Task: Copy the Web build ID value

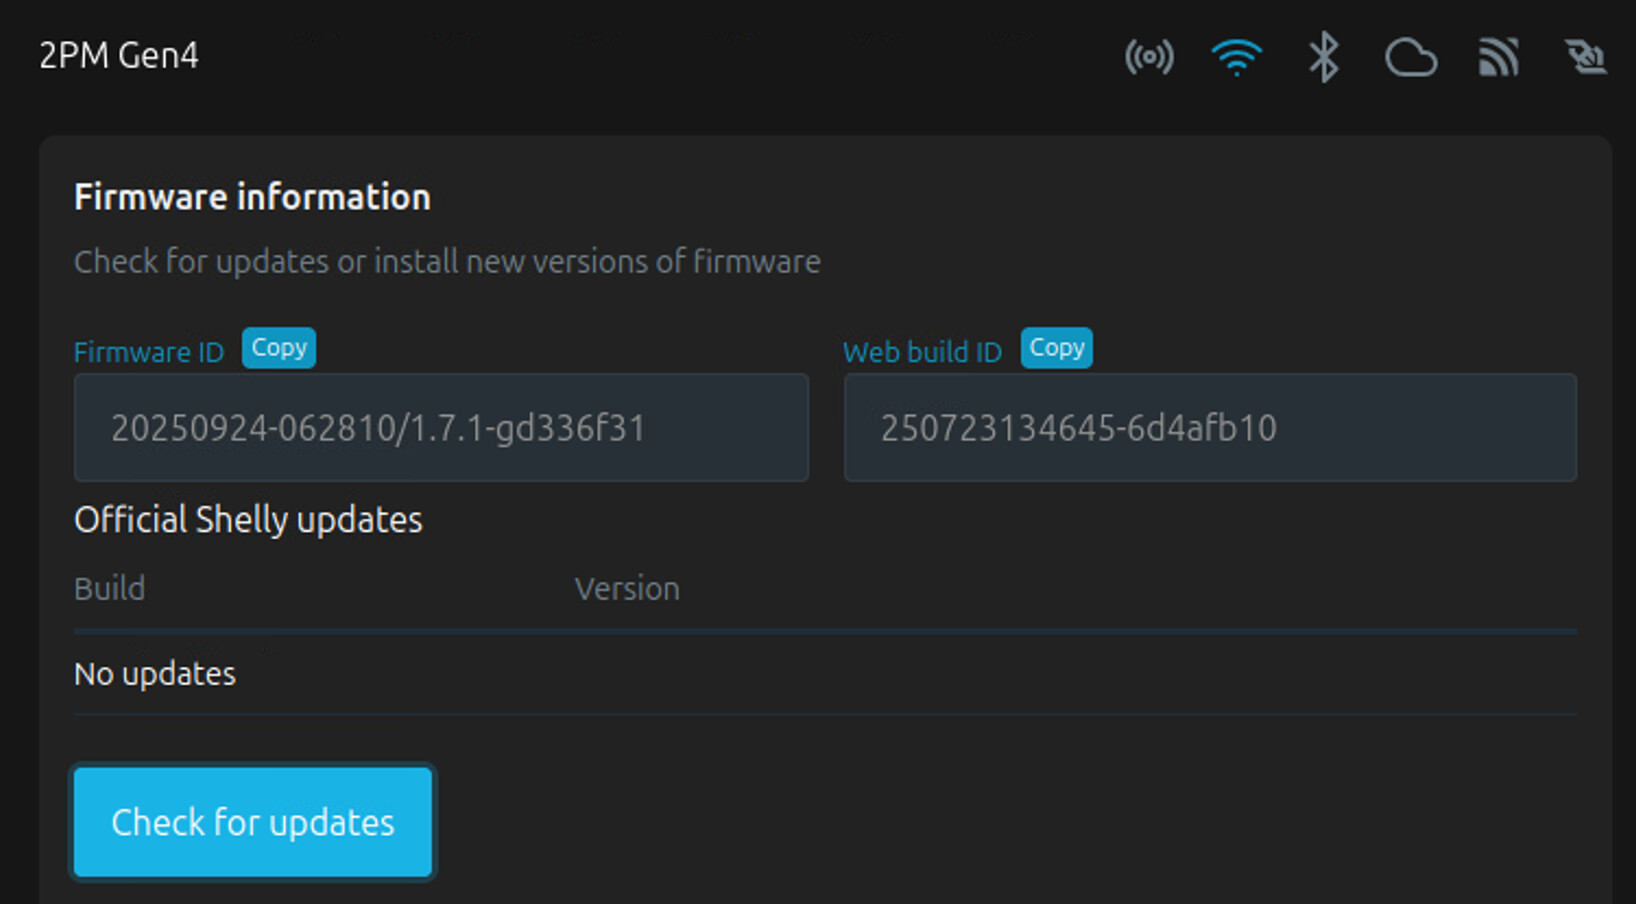Action: [1056, 348]
